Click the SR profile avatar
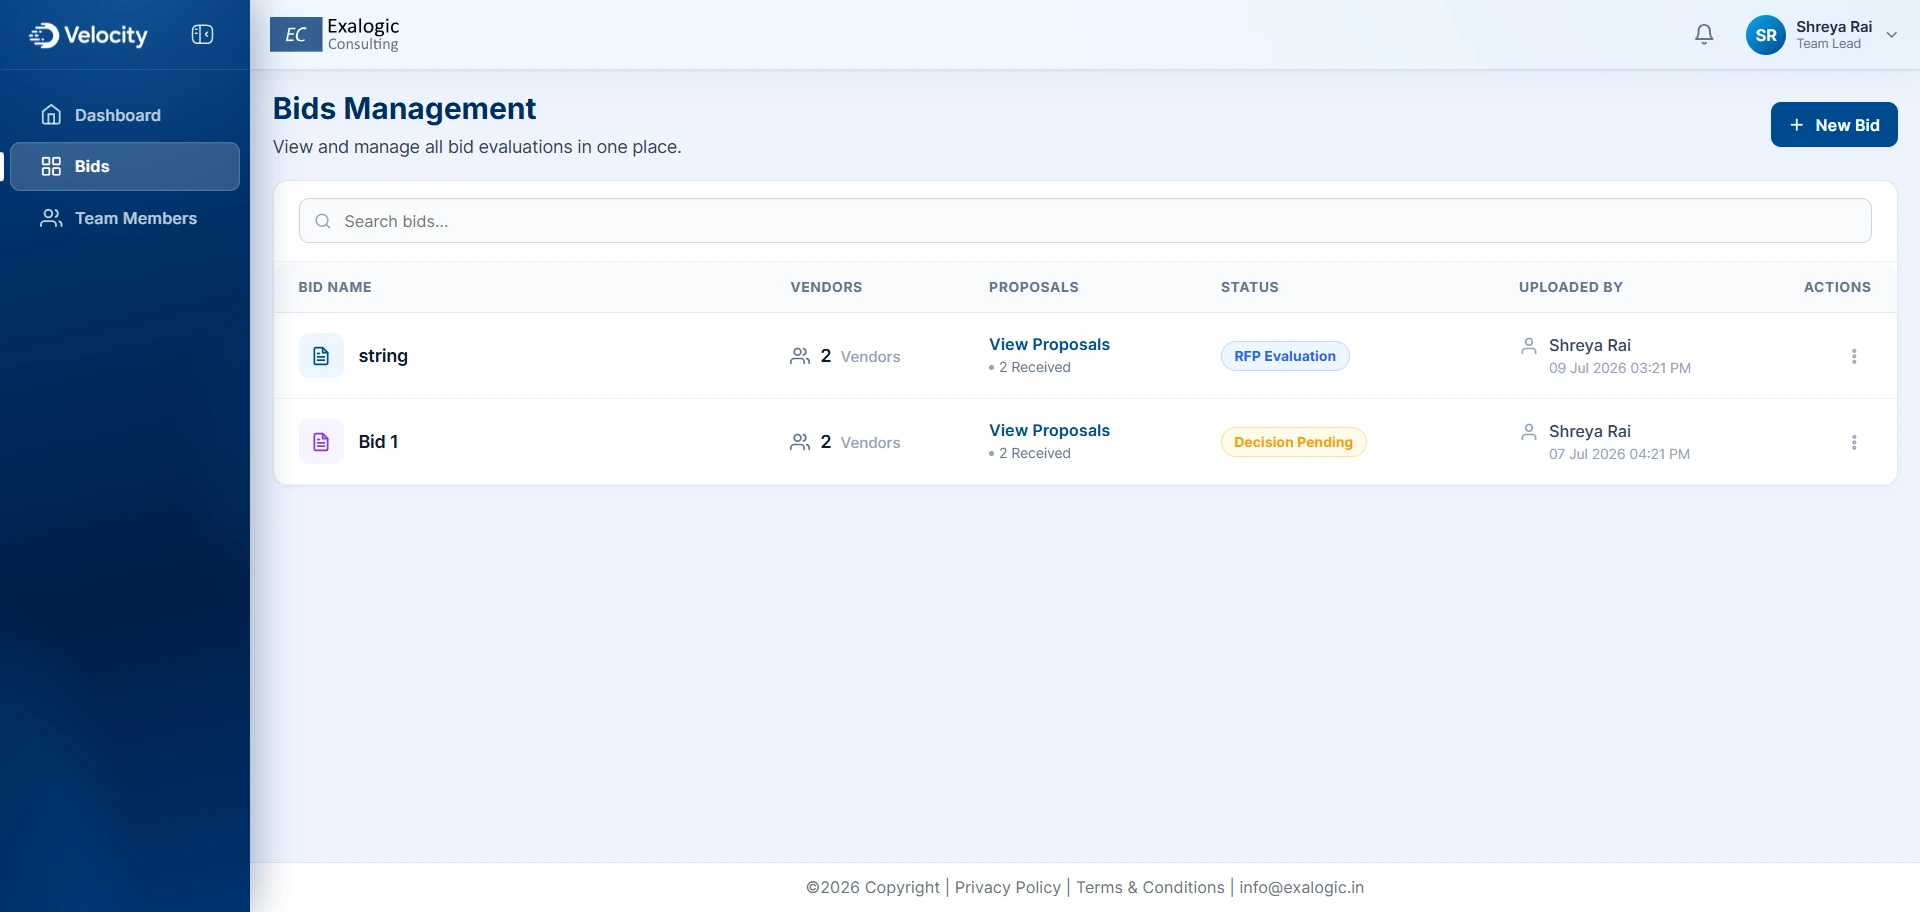1920x912 pixels. 1766,35
